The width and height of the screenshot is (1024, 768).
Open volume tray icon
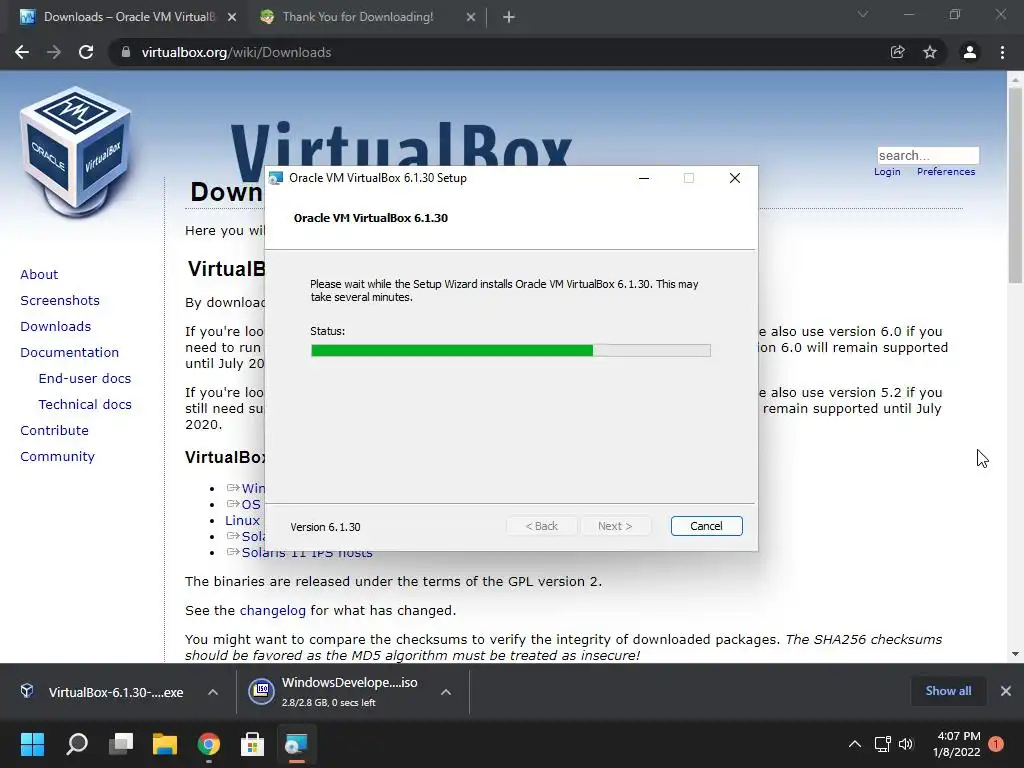pyautogui.click(x=906, y=744)
